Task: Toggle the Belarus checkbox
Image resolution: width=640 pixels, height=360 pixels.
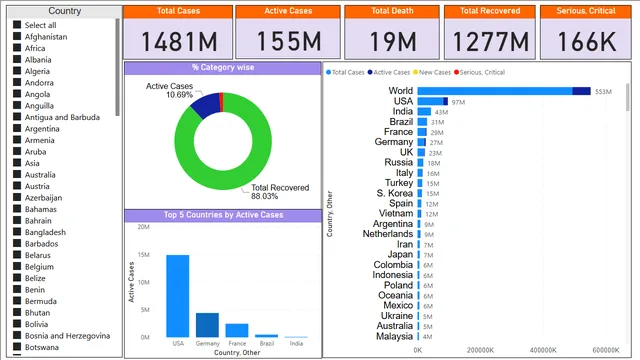Action: (17, 255)
